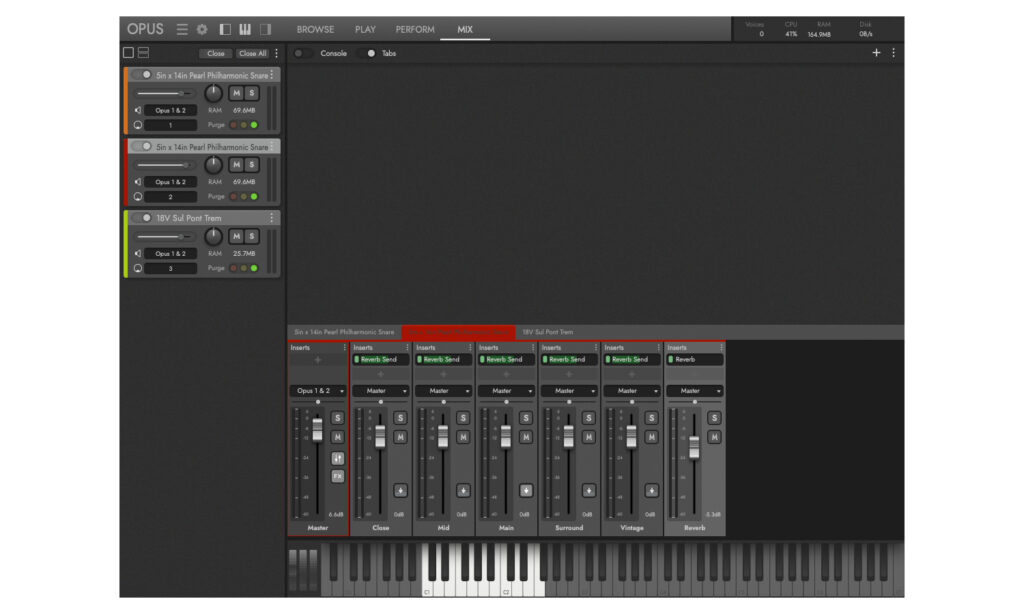The image size is (1024, 614).
Task: Open options menu of the orange-marked Snare instrument
Action: (272, 75)
